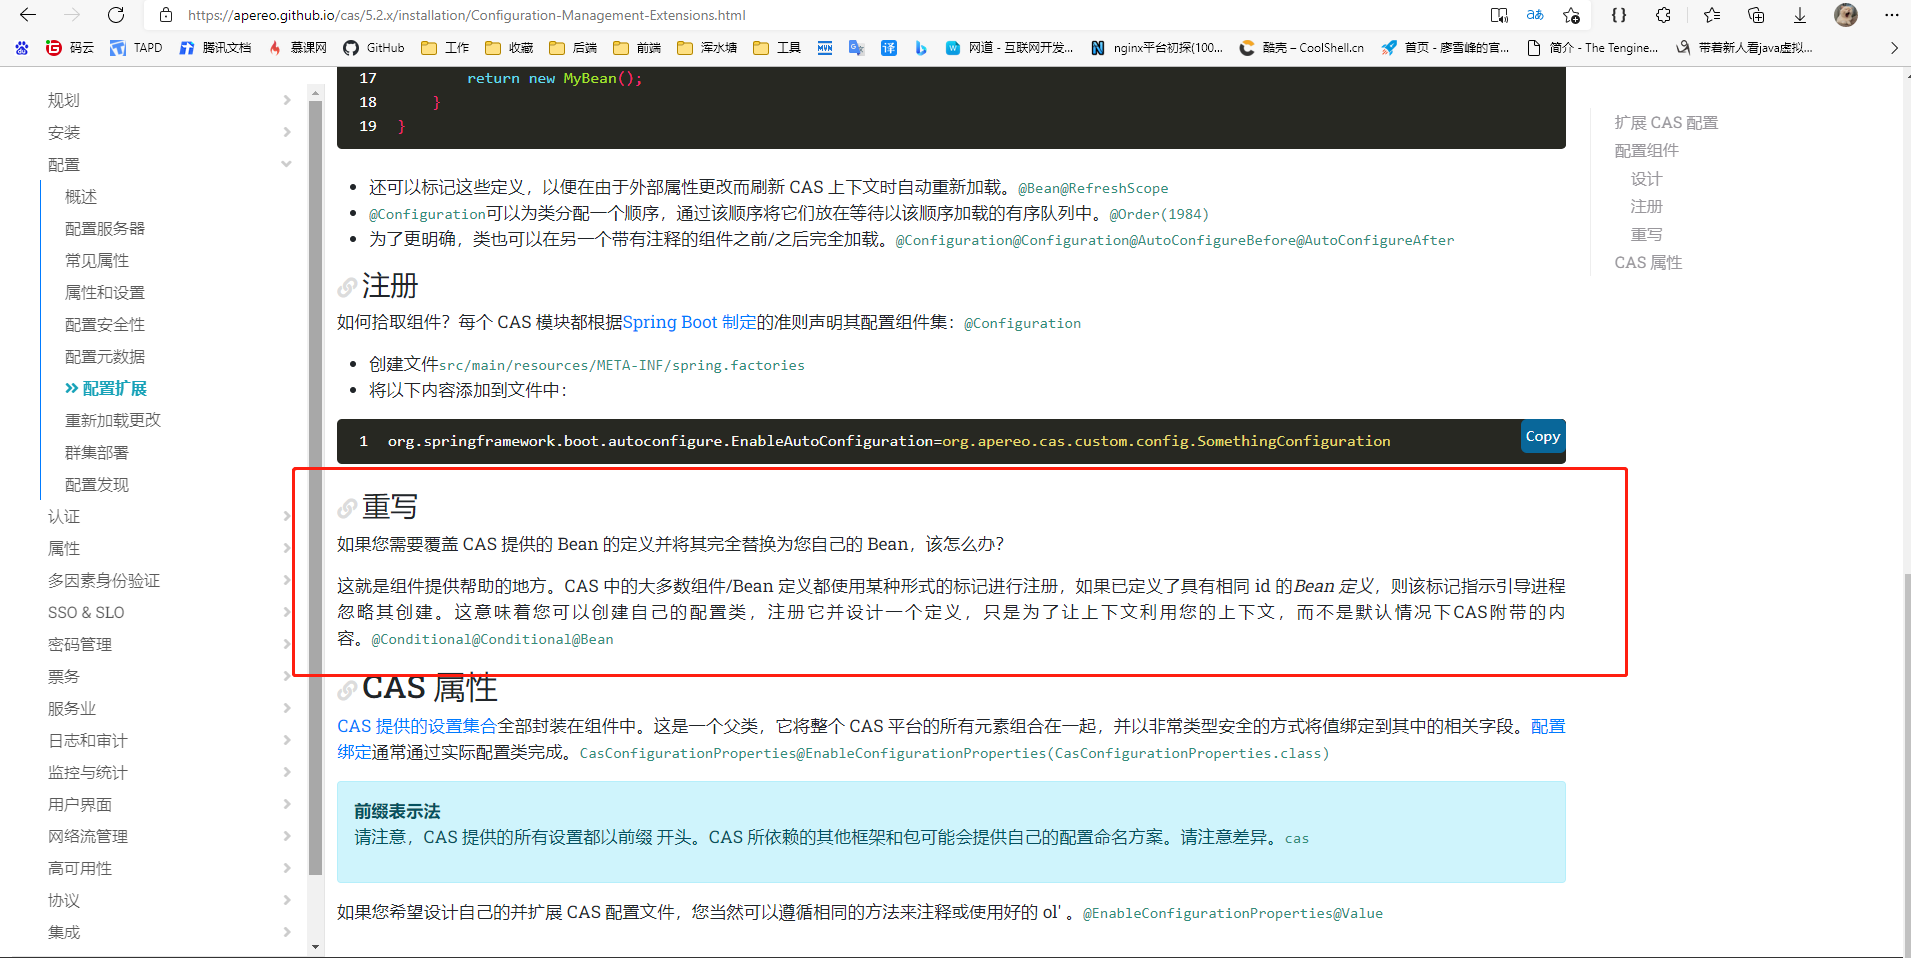Follow the Spring Boot 制定 link
This screenshot has width=1911, height=958.
click(689, 322)
